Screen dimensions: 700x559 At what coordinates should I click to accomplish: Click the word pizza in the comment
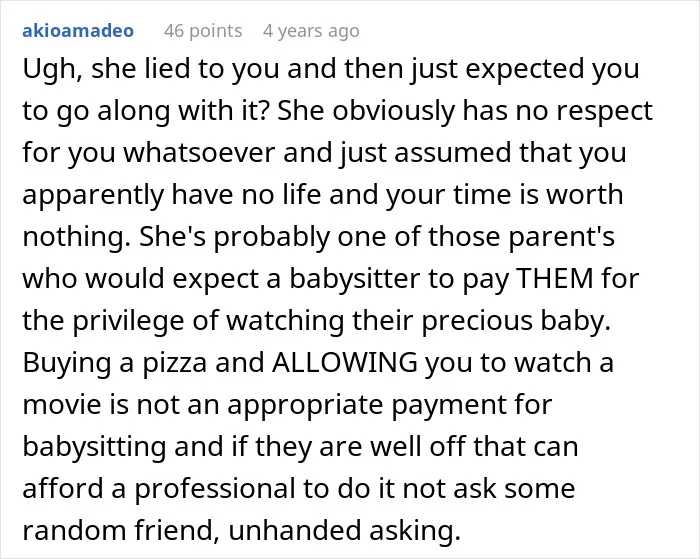coord(175,364)
